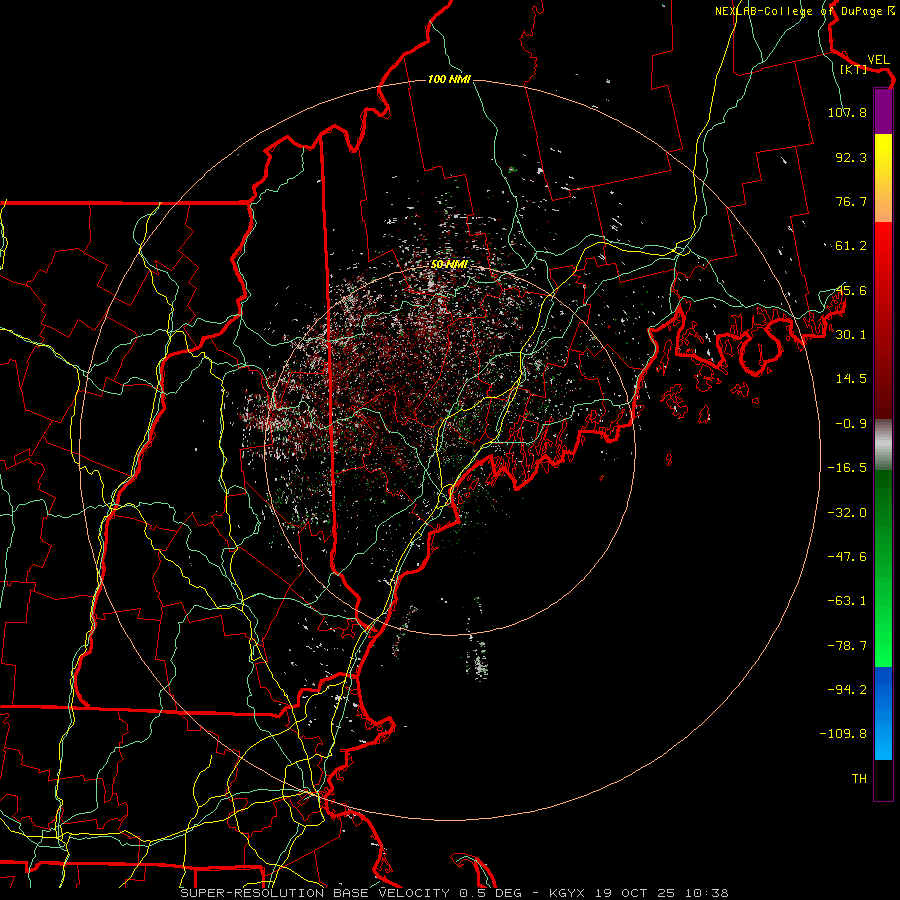Click the 45.6 velocity scale value
900x900 pixels.
[x=851, y=290]
